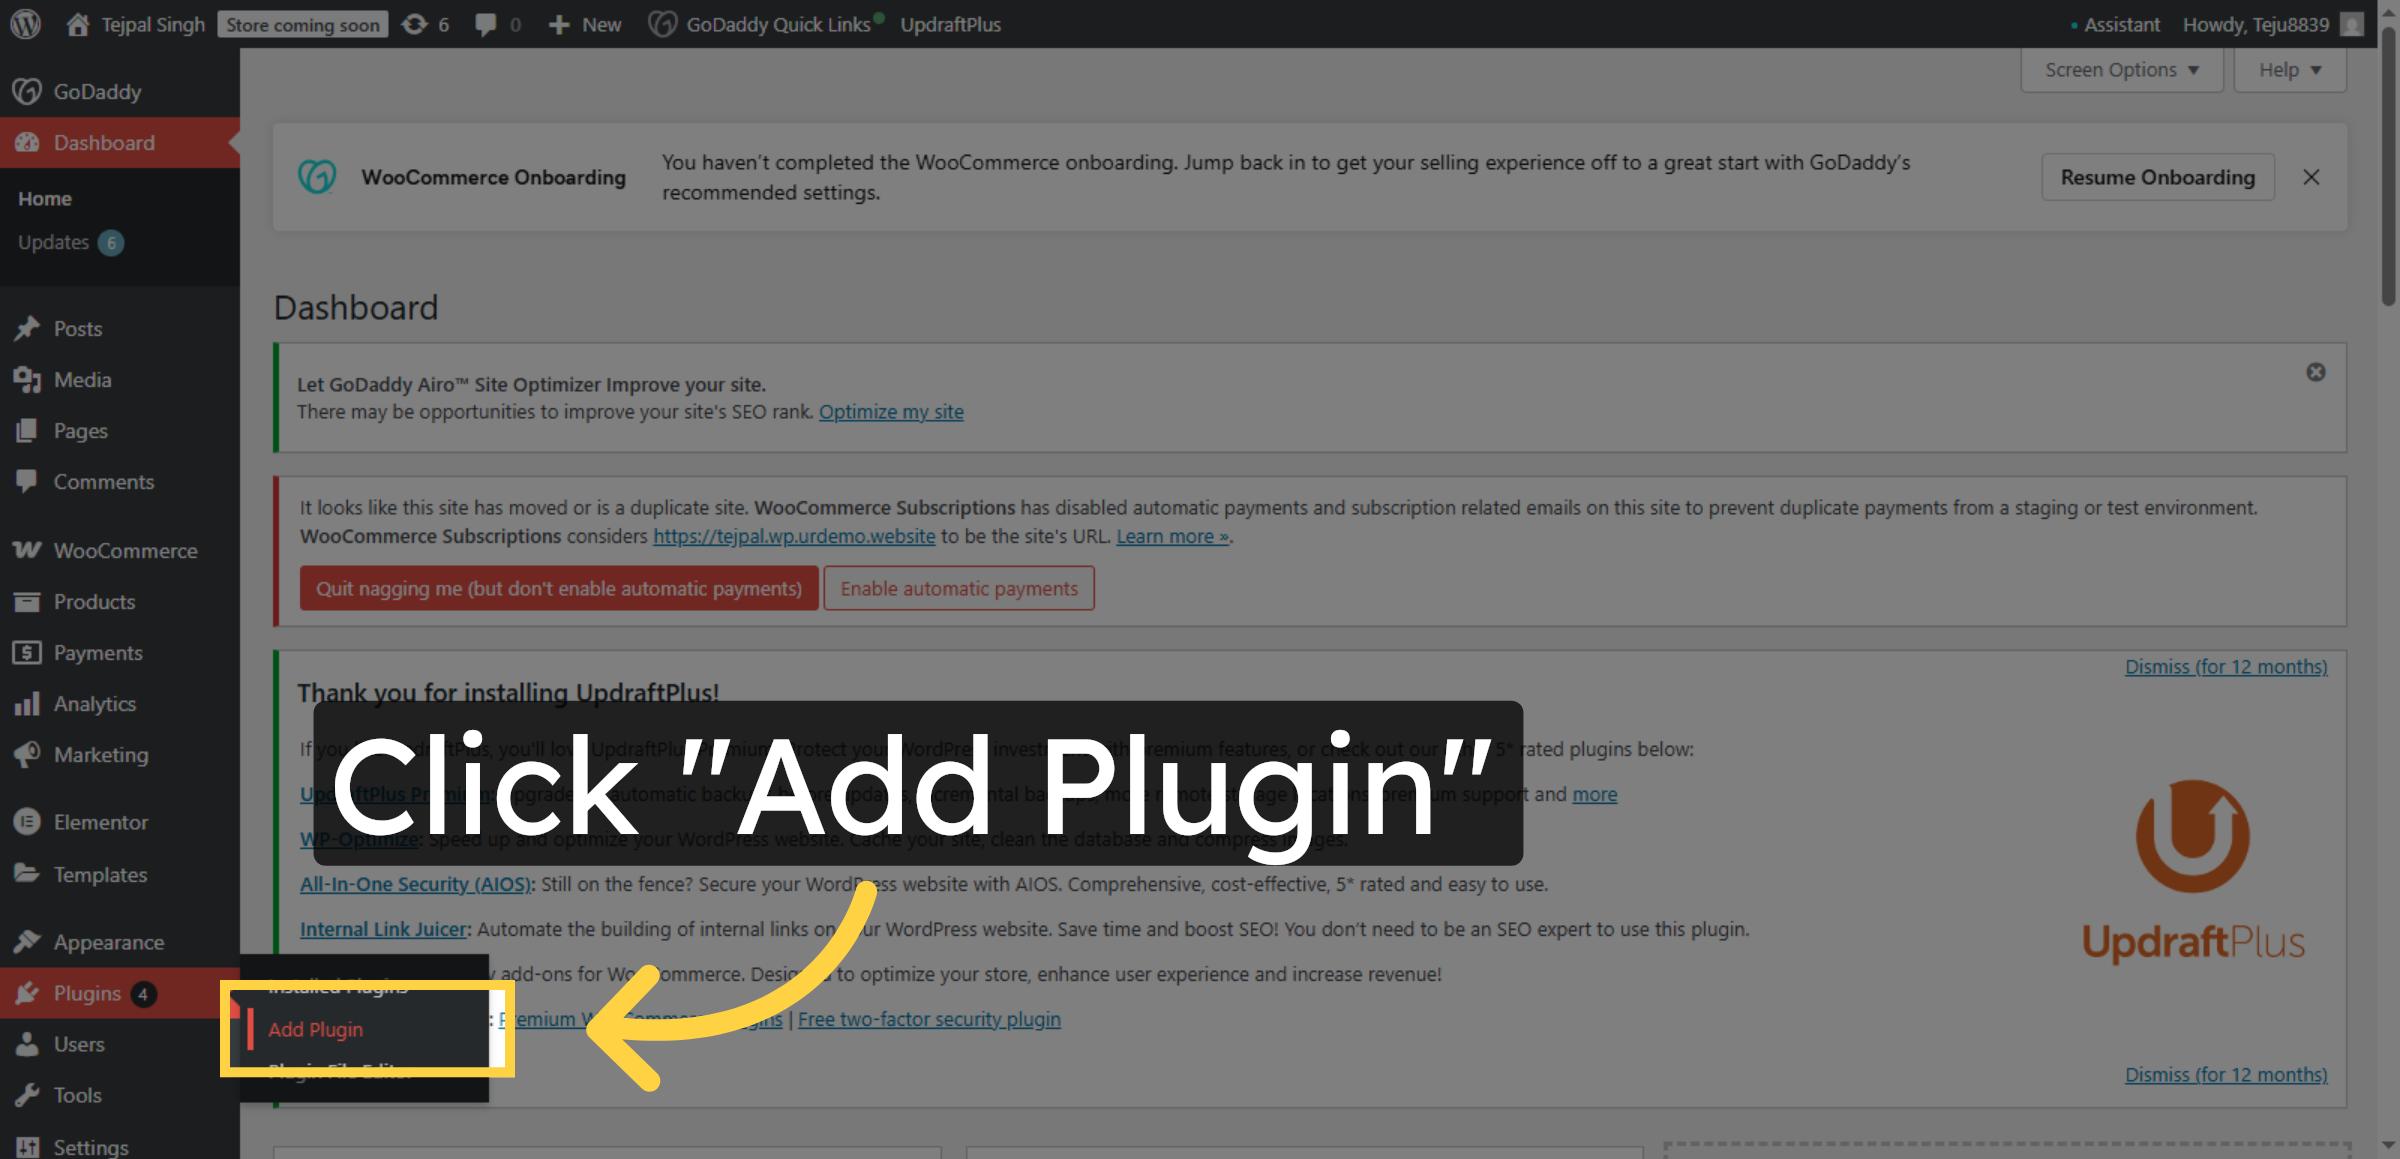Open the Posts section from sidebar
Screen dimensions: 2400x1159
pos(77,328)
